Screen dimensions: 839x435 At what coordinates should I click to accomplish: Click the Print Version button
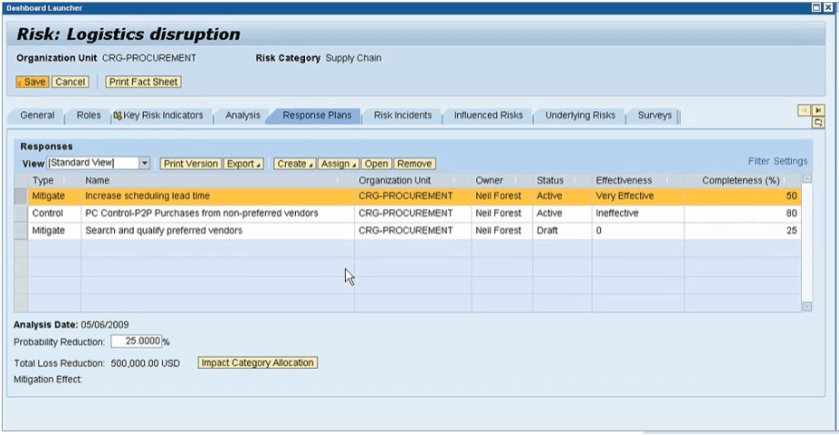(190, 164)
